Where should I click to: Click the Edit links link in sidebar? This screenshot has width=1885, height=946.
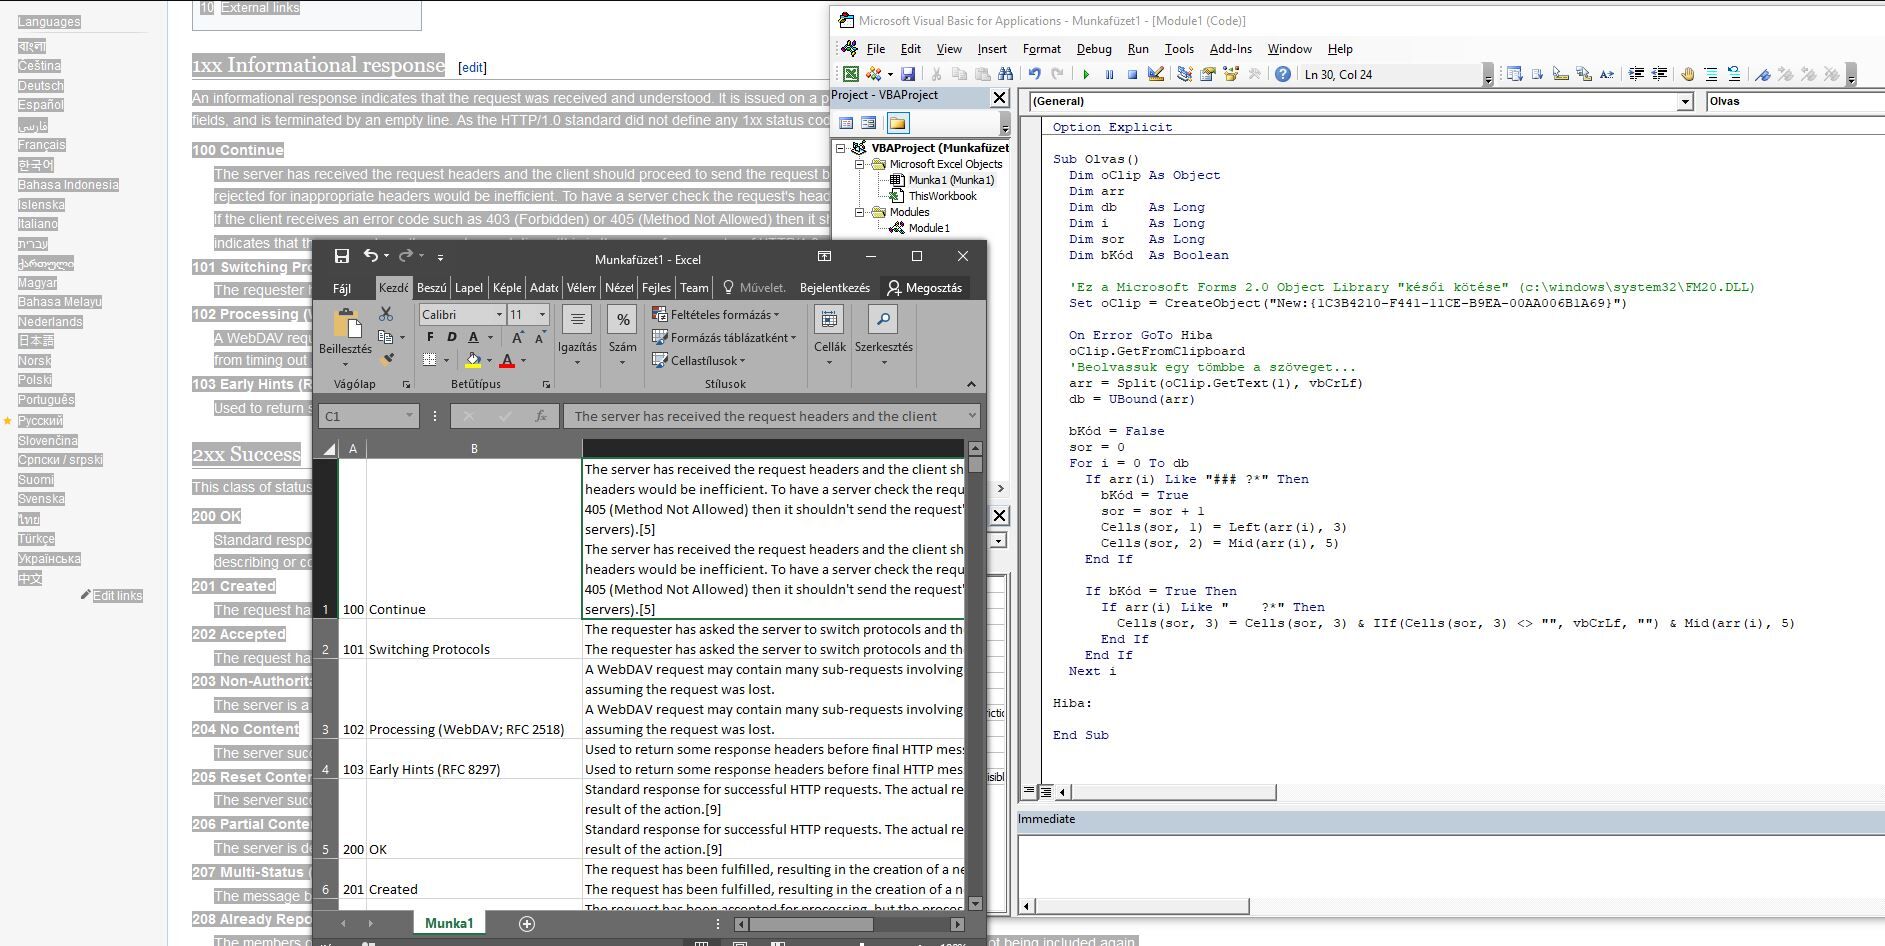coord(117,595)
